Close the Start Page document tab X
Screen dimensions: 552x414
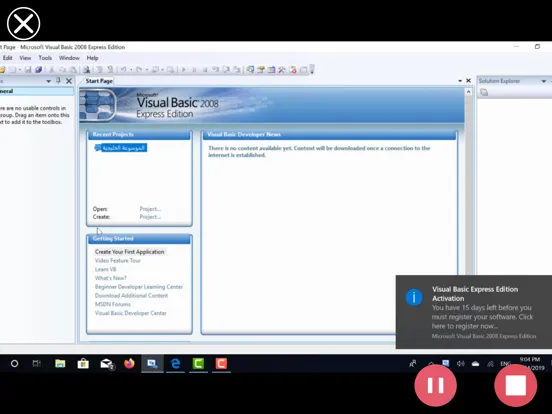click(x=469, y=81)
